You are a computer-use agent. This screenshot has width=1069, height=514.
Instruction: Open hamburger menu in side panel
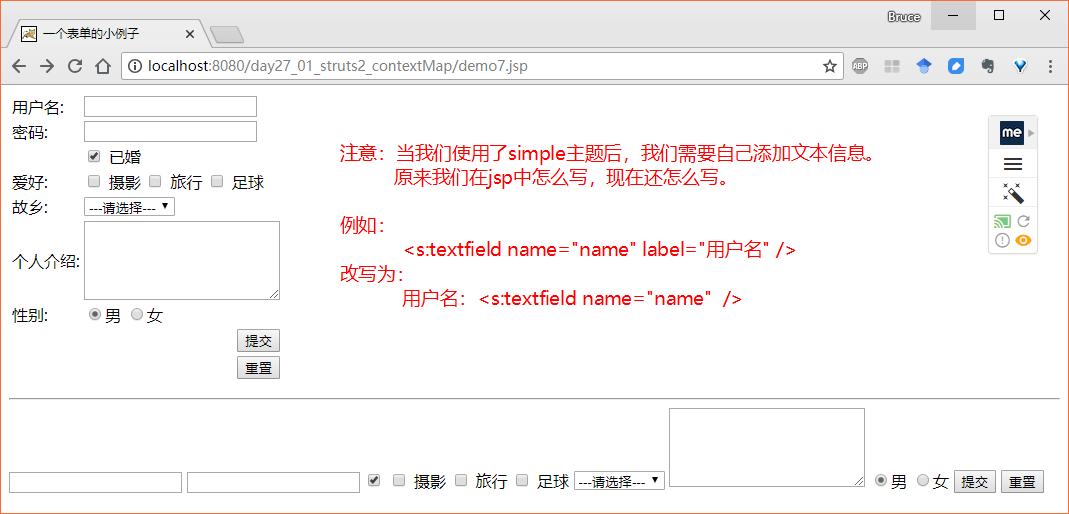point(1013,164)
